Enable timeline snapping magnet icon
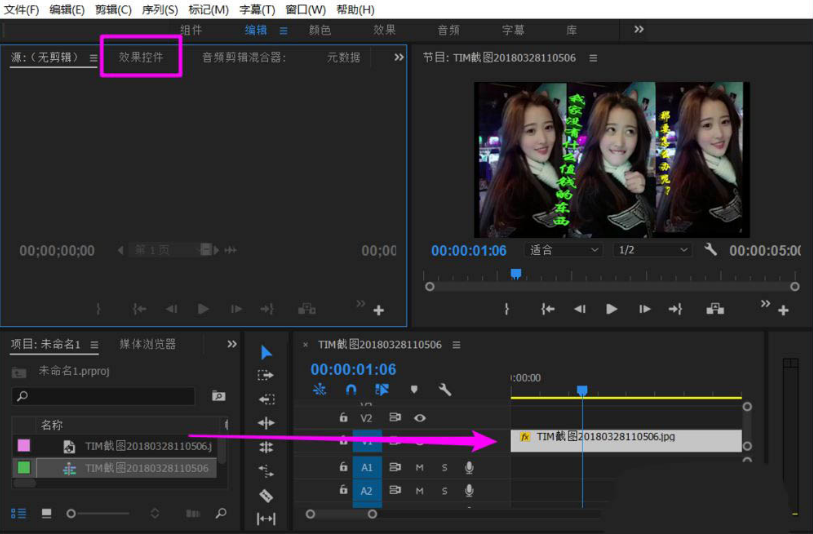 click(x=351, y=390)
